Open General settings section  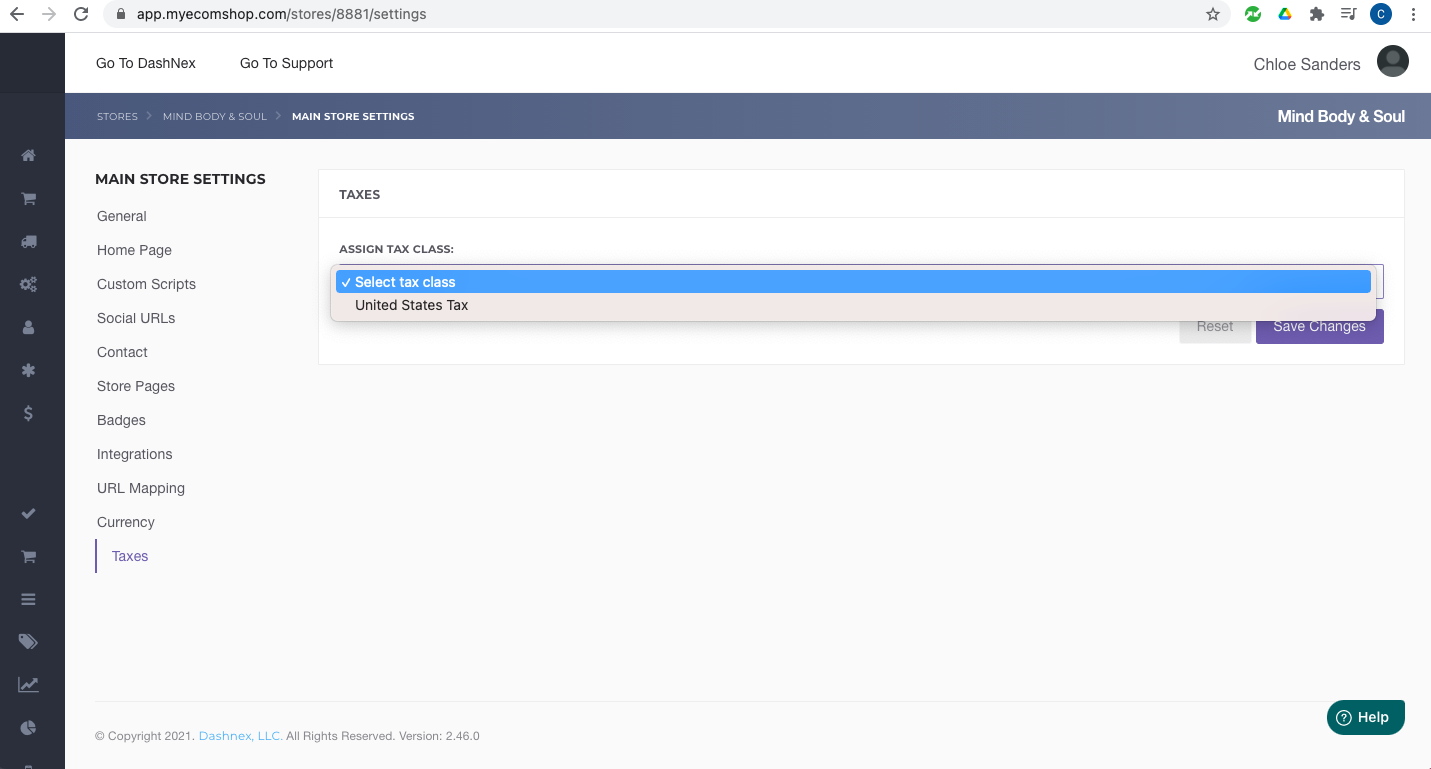(122, 216)
